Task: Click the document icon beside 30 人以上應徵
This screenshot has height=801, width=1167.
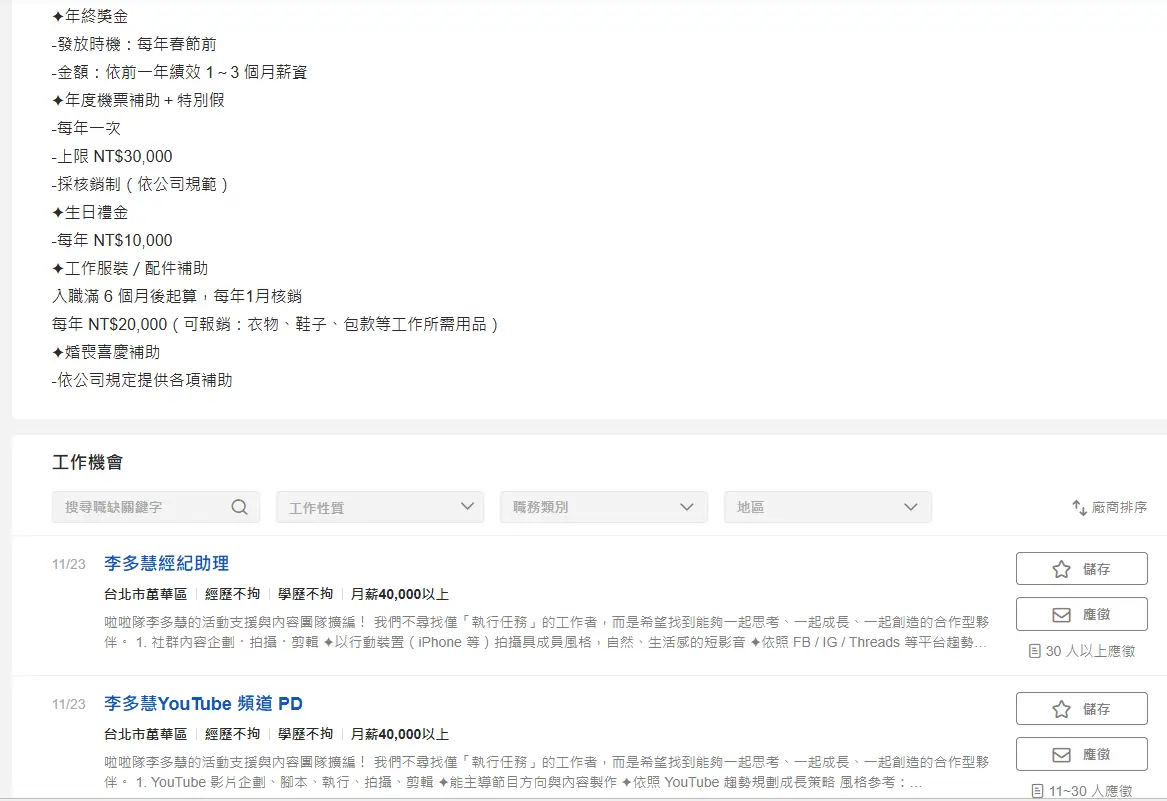Action: click(1035, 651)
